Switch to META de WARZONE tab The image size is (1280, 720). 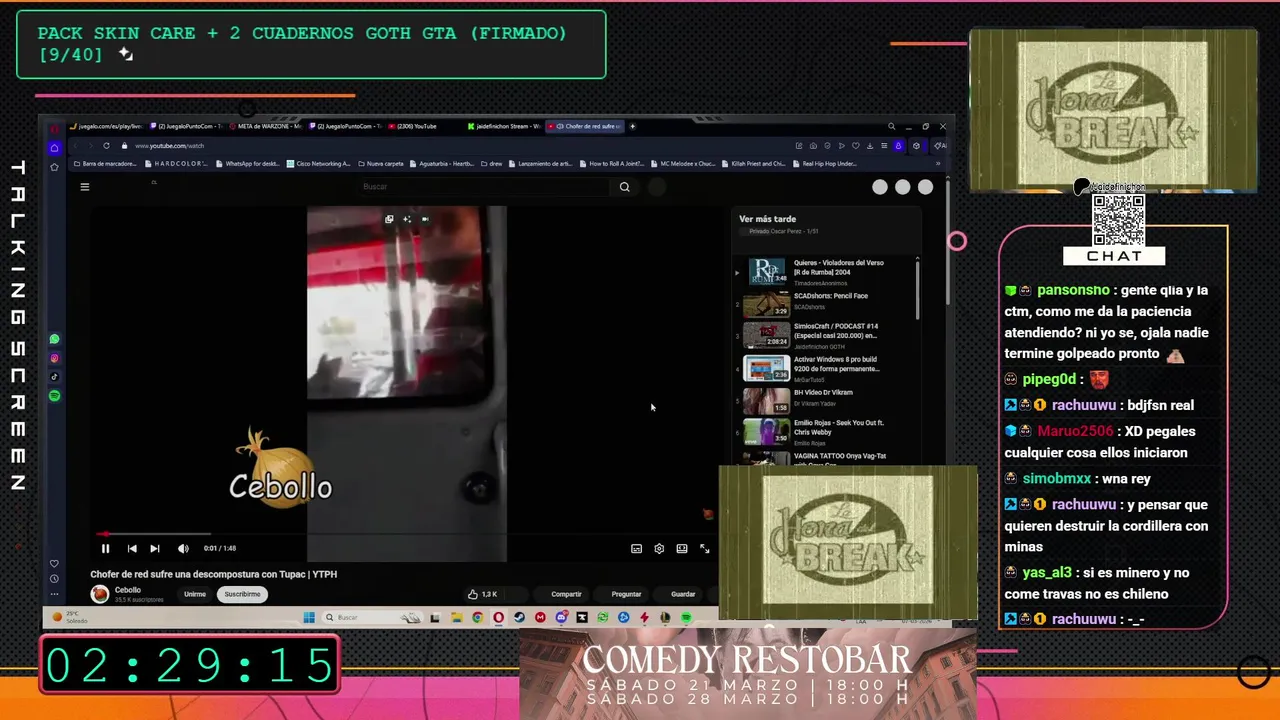[x=267, y=127]
